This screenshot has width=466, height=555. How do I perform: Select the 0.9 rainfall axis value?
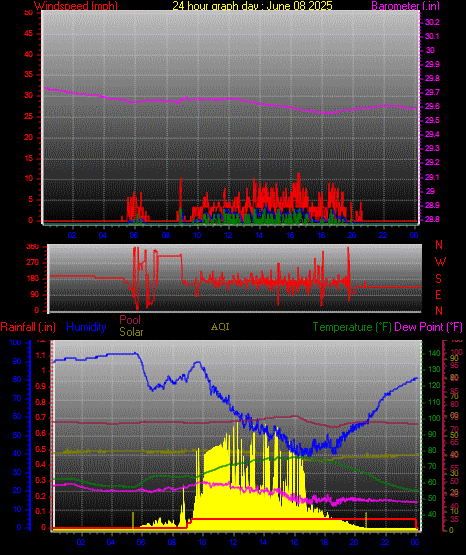(x=41, y=387)
